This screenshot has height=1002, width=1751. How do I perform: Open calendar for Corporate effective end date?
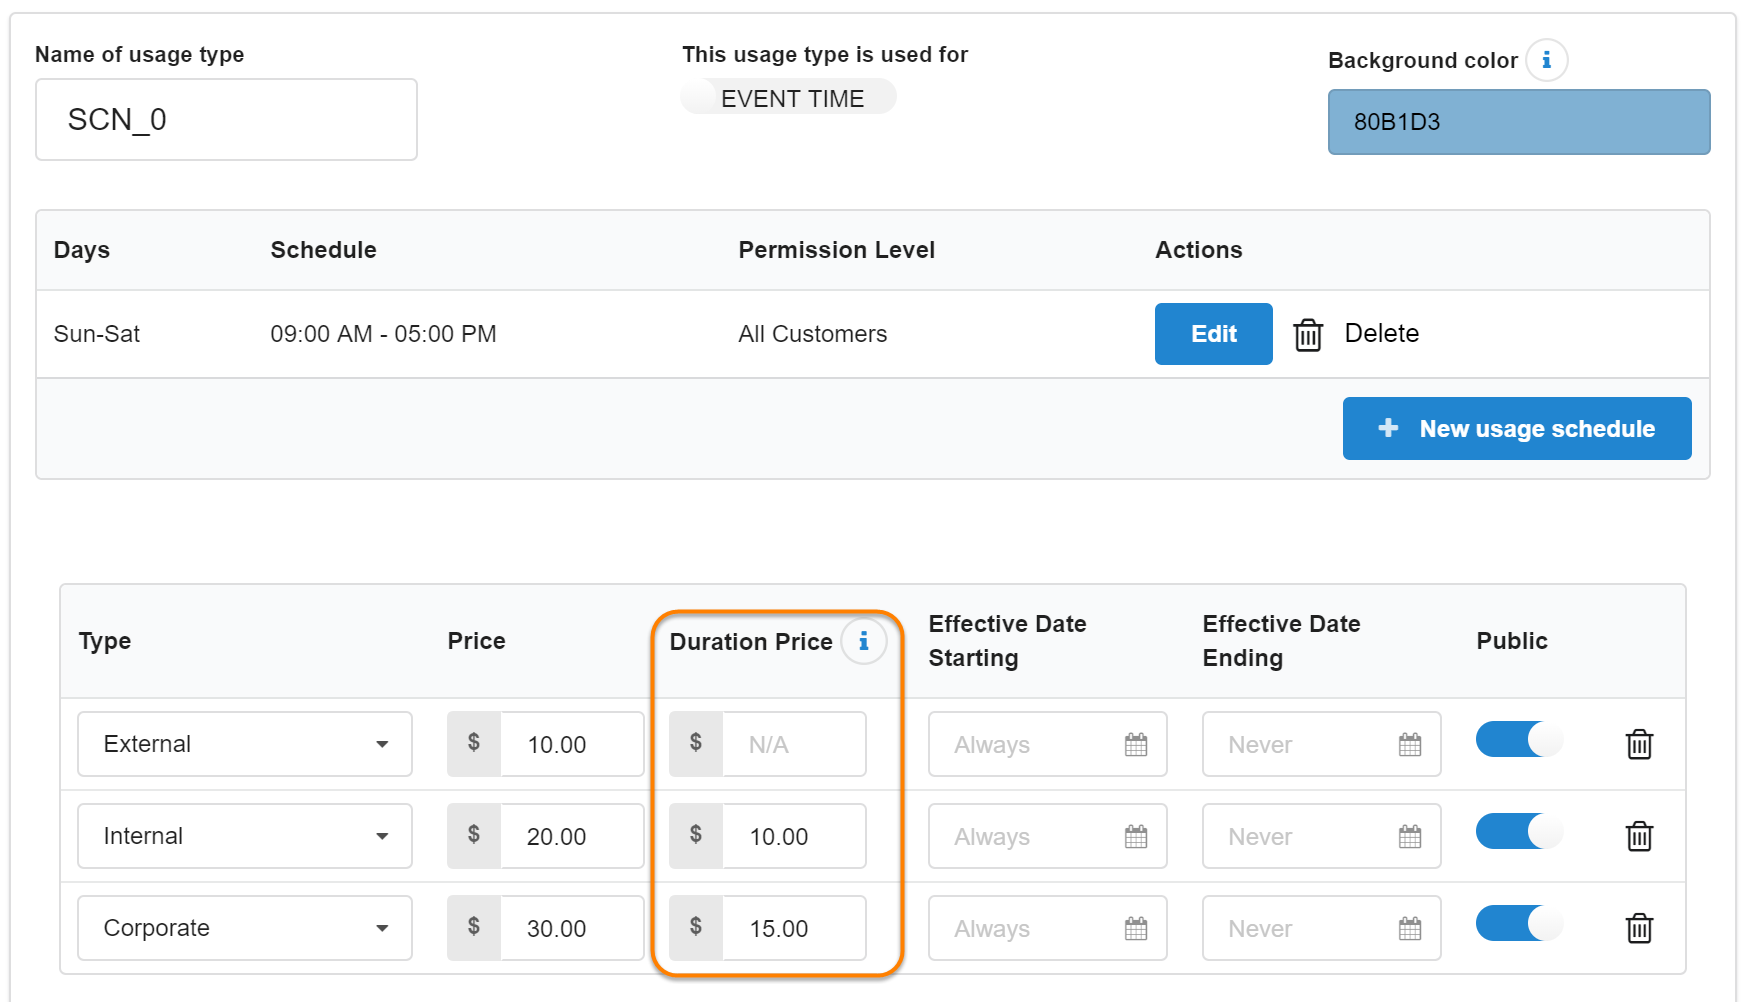(x=1410, y=929)
